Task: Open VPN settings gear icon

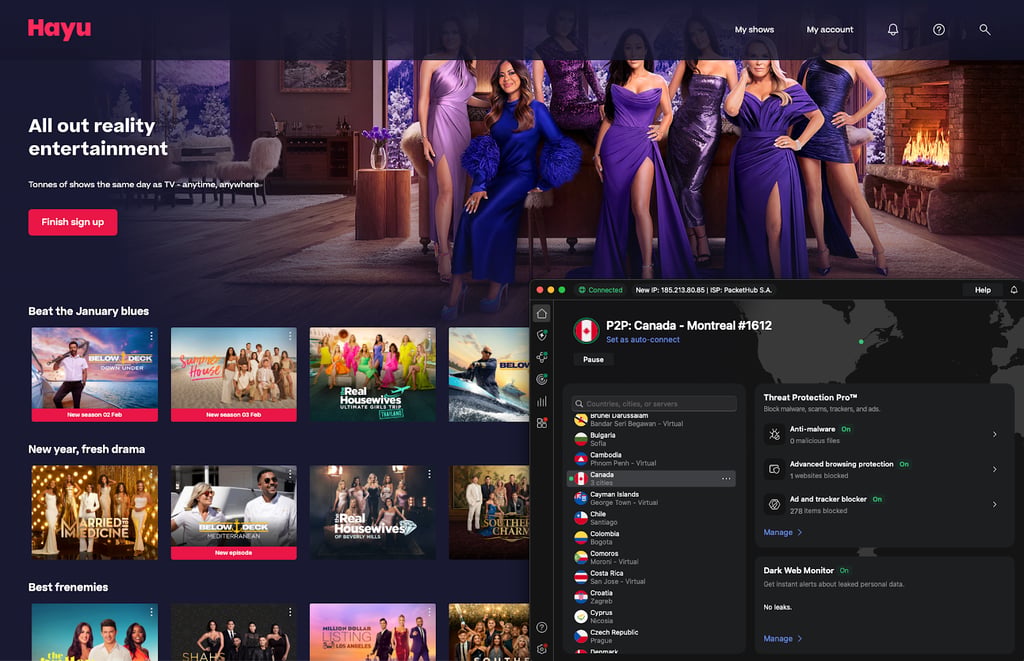Action: [x=541, y=649]
